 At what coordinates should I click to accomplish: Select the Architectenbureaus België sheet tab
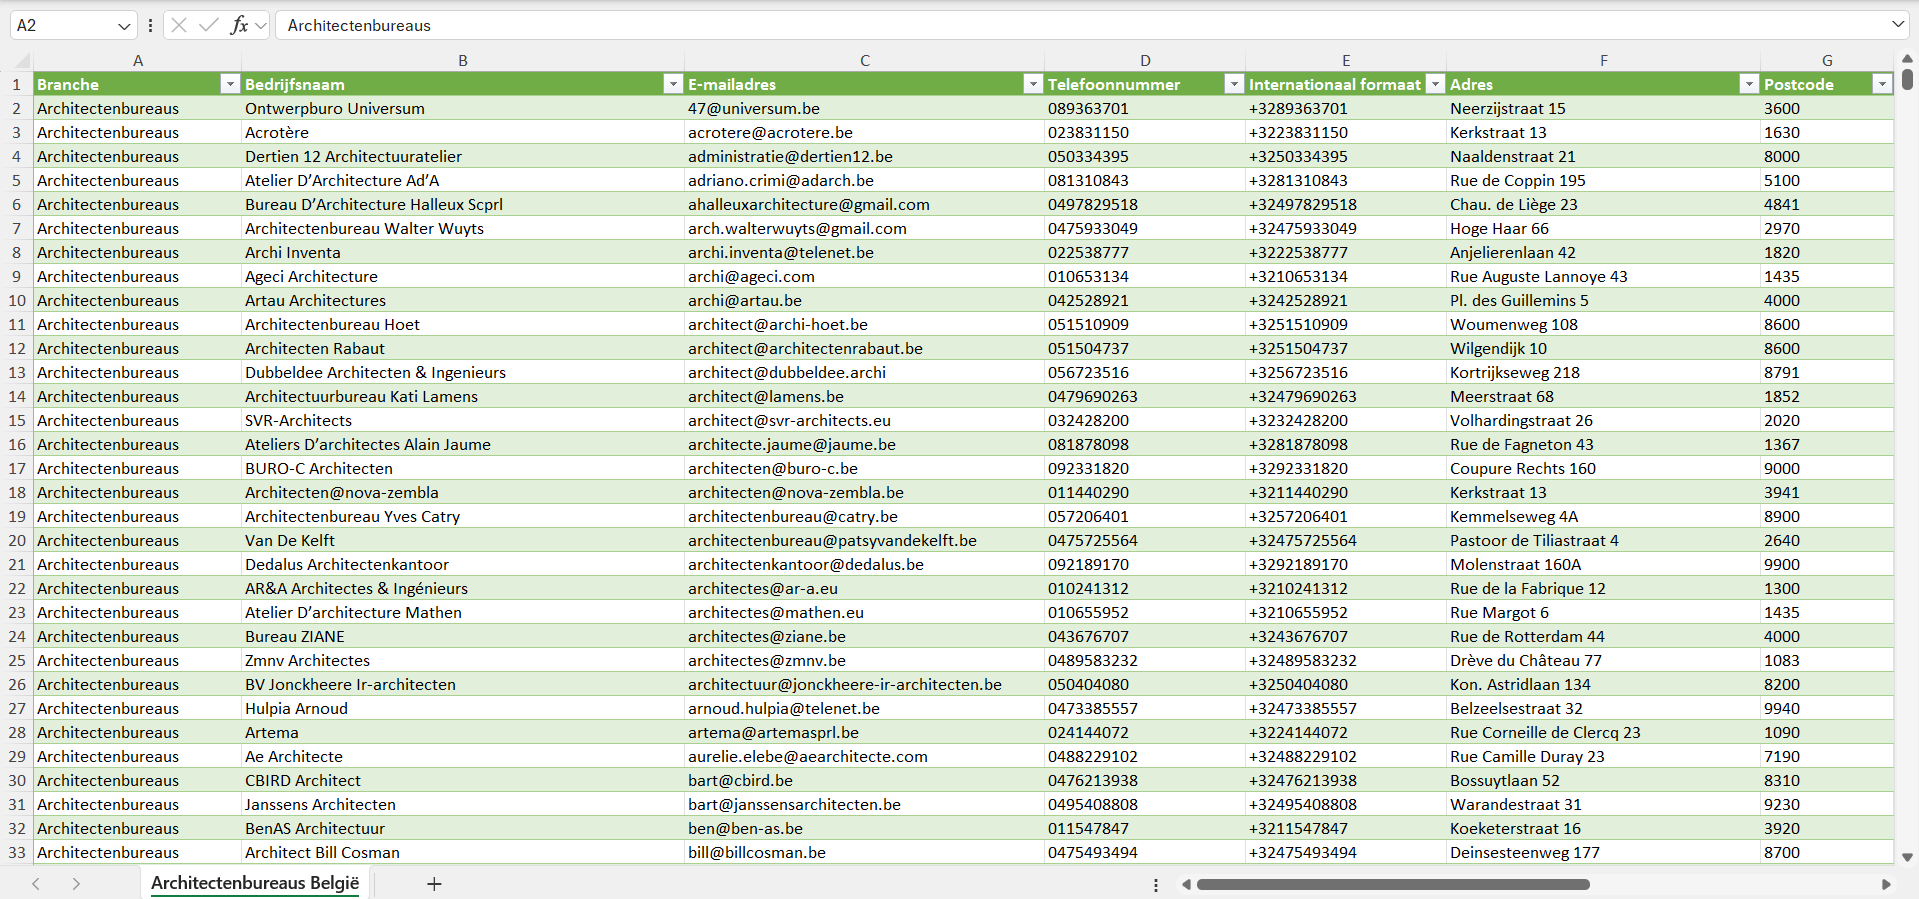255,883
